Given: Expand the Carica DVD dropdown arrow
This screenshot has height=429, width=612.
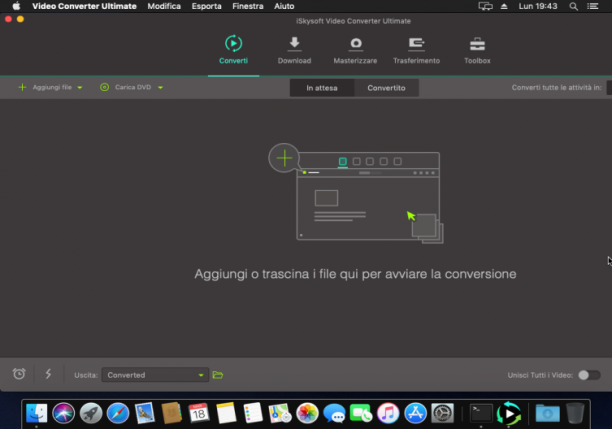Looking at the screenshot, I should 160,88.
